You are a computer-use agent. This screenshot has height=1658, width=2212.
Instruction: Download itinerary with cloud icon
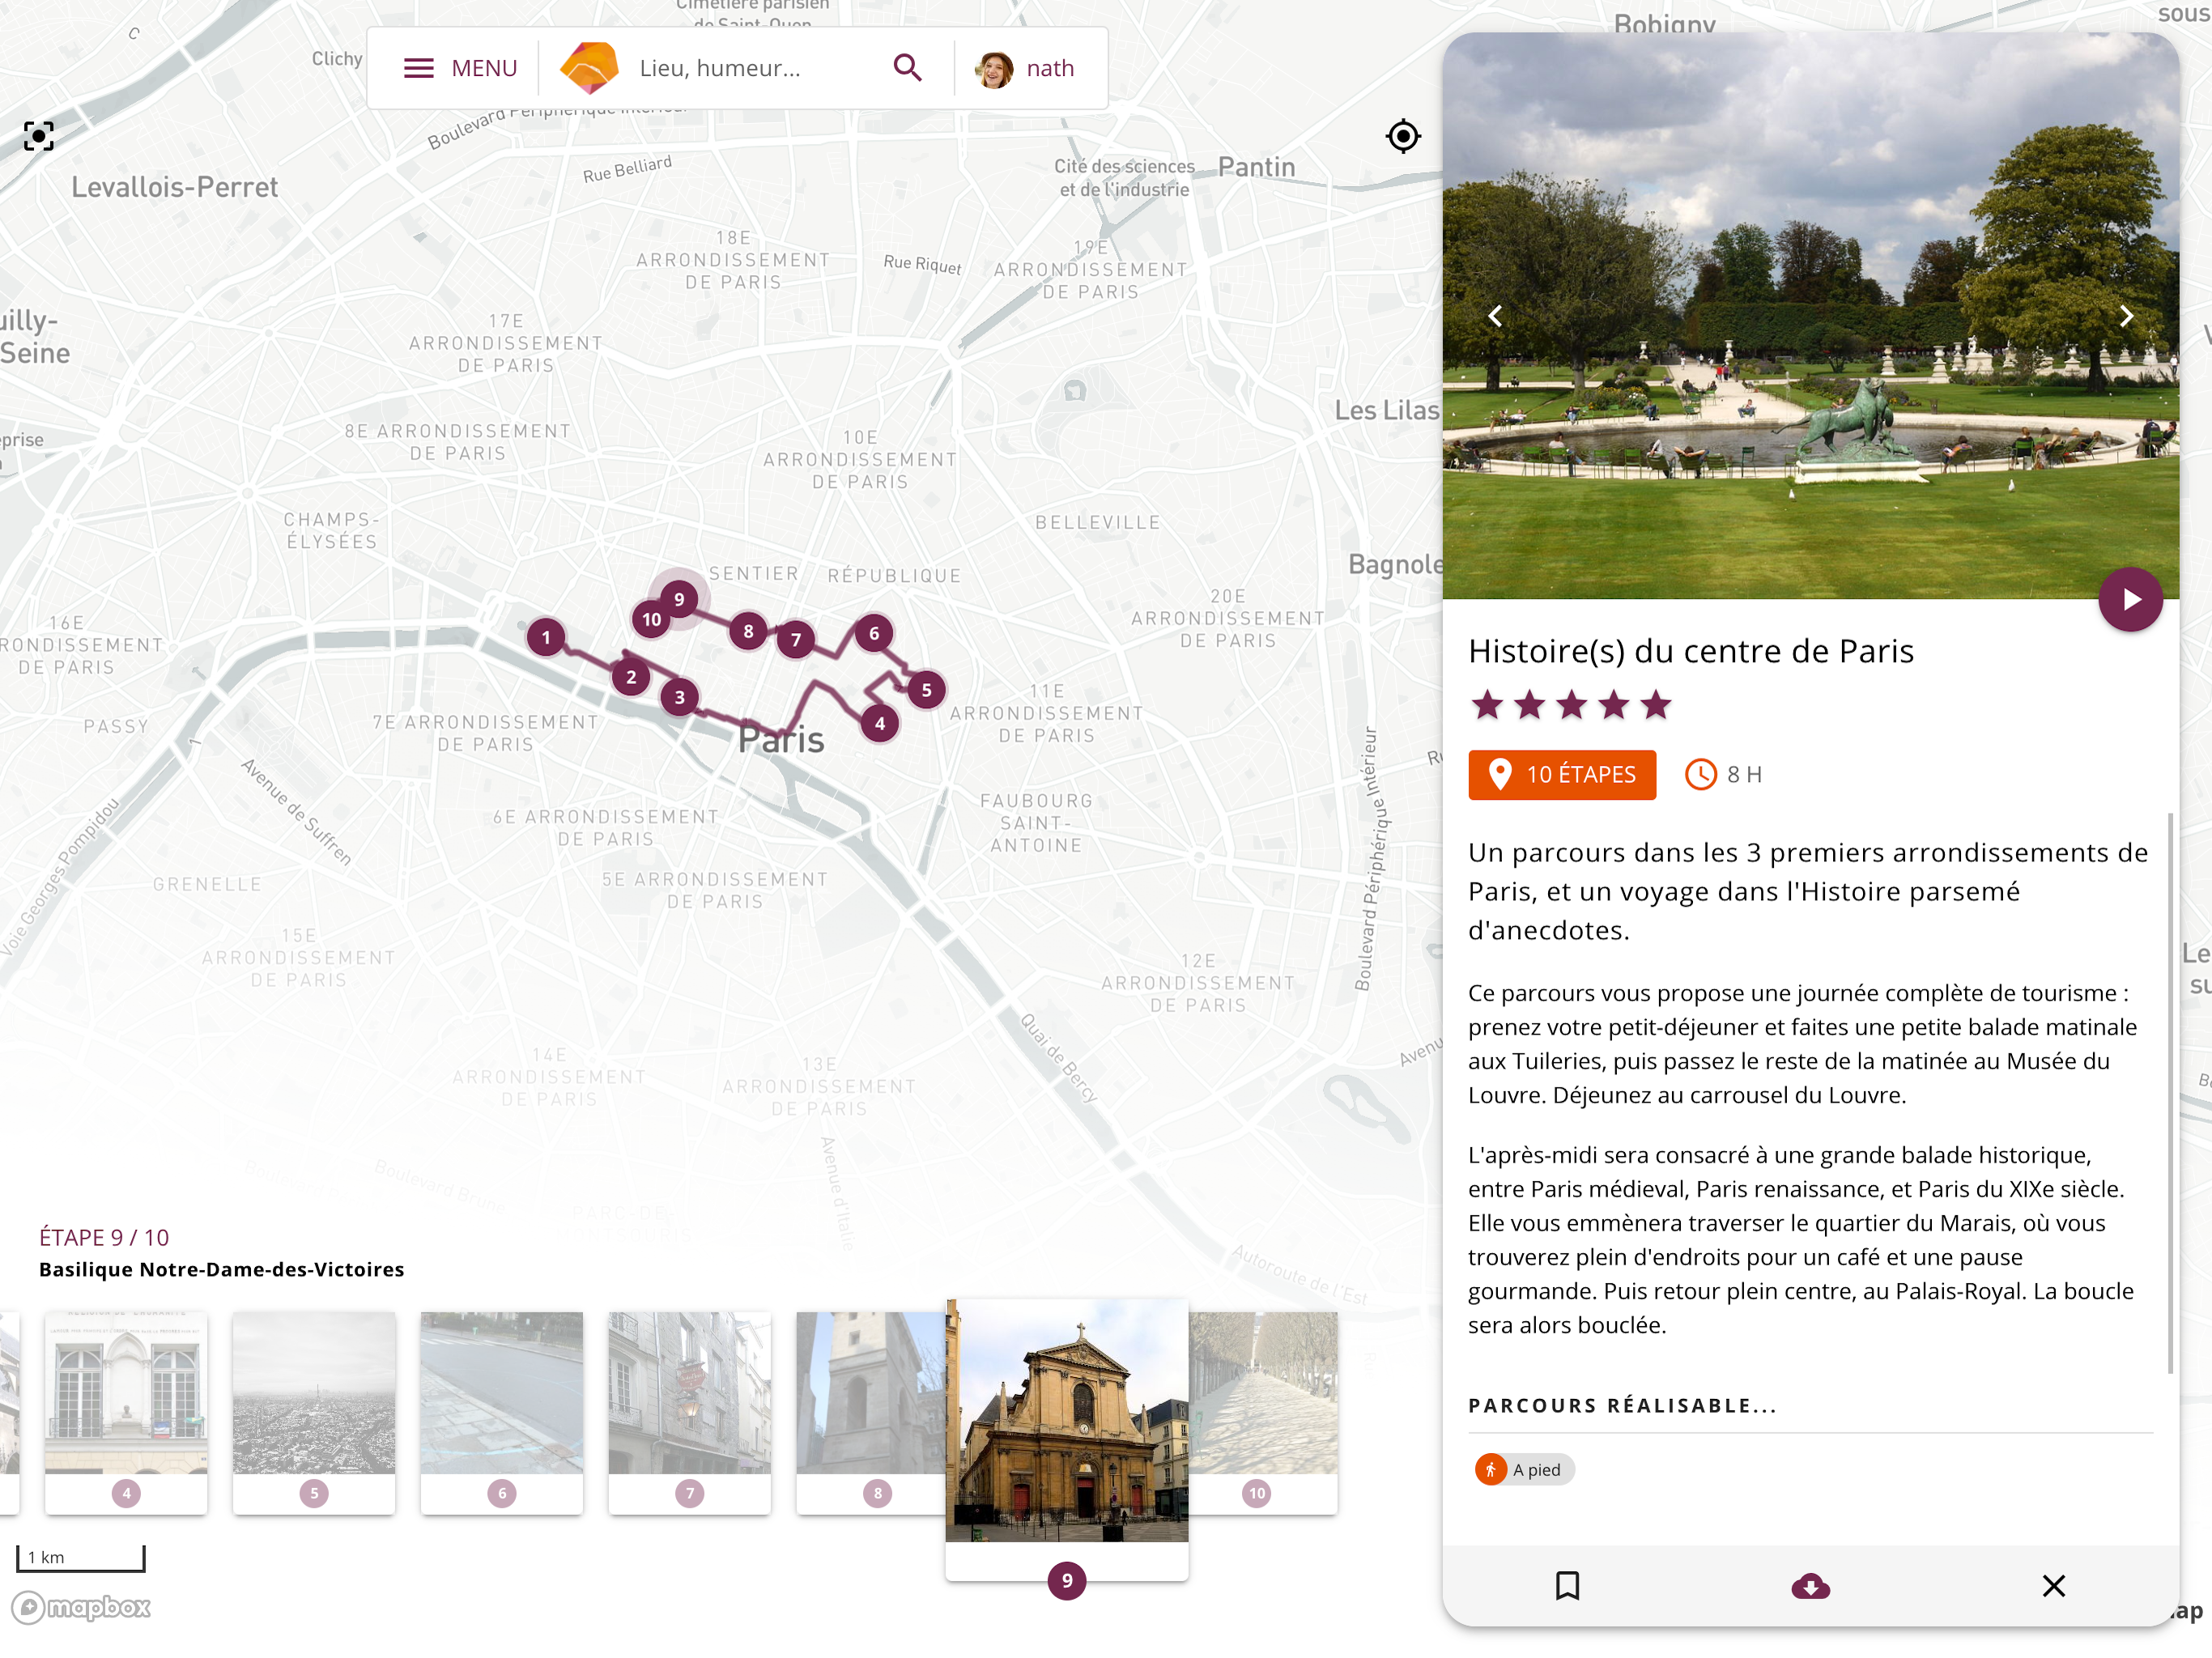[x=1810, y=1586]
